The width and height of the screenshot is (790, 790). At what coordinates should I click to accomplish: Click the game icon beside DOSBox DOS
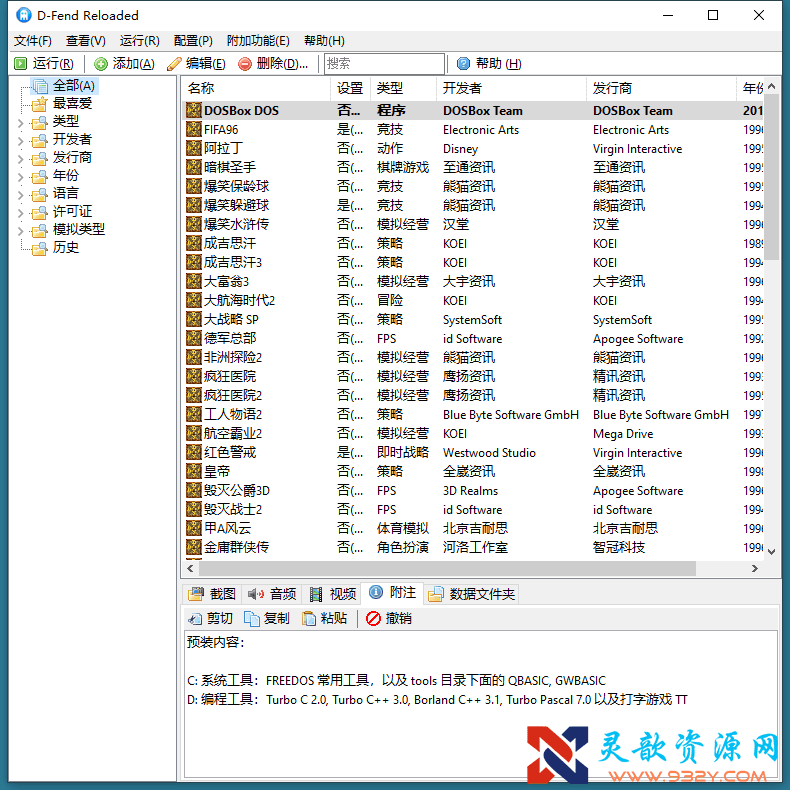click(x=194, y=110)
